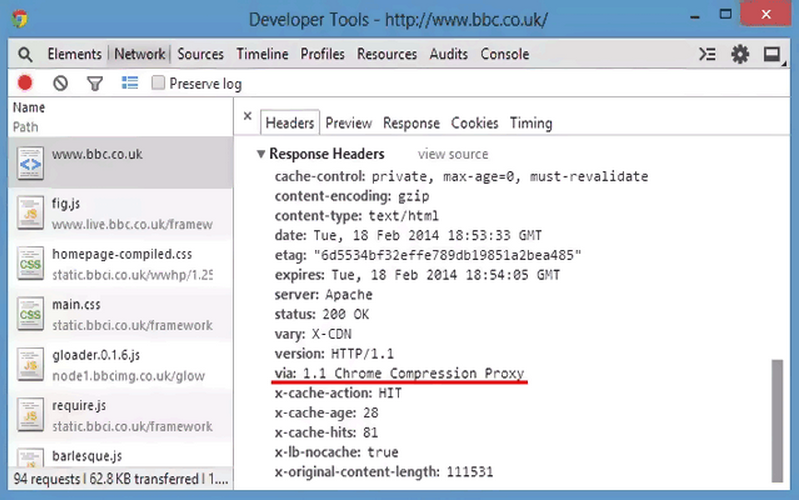Image resolution: width=800 pixels, height=502 pixels.
Task: Click the main.css stylesheet icon
Action: (x=30, y=314)
